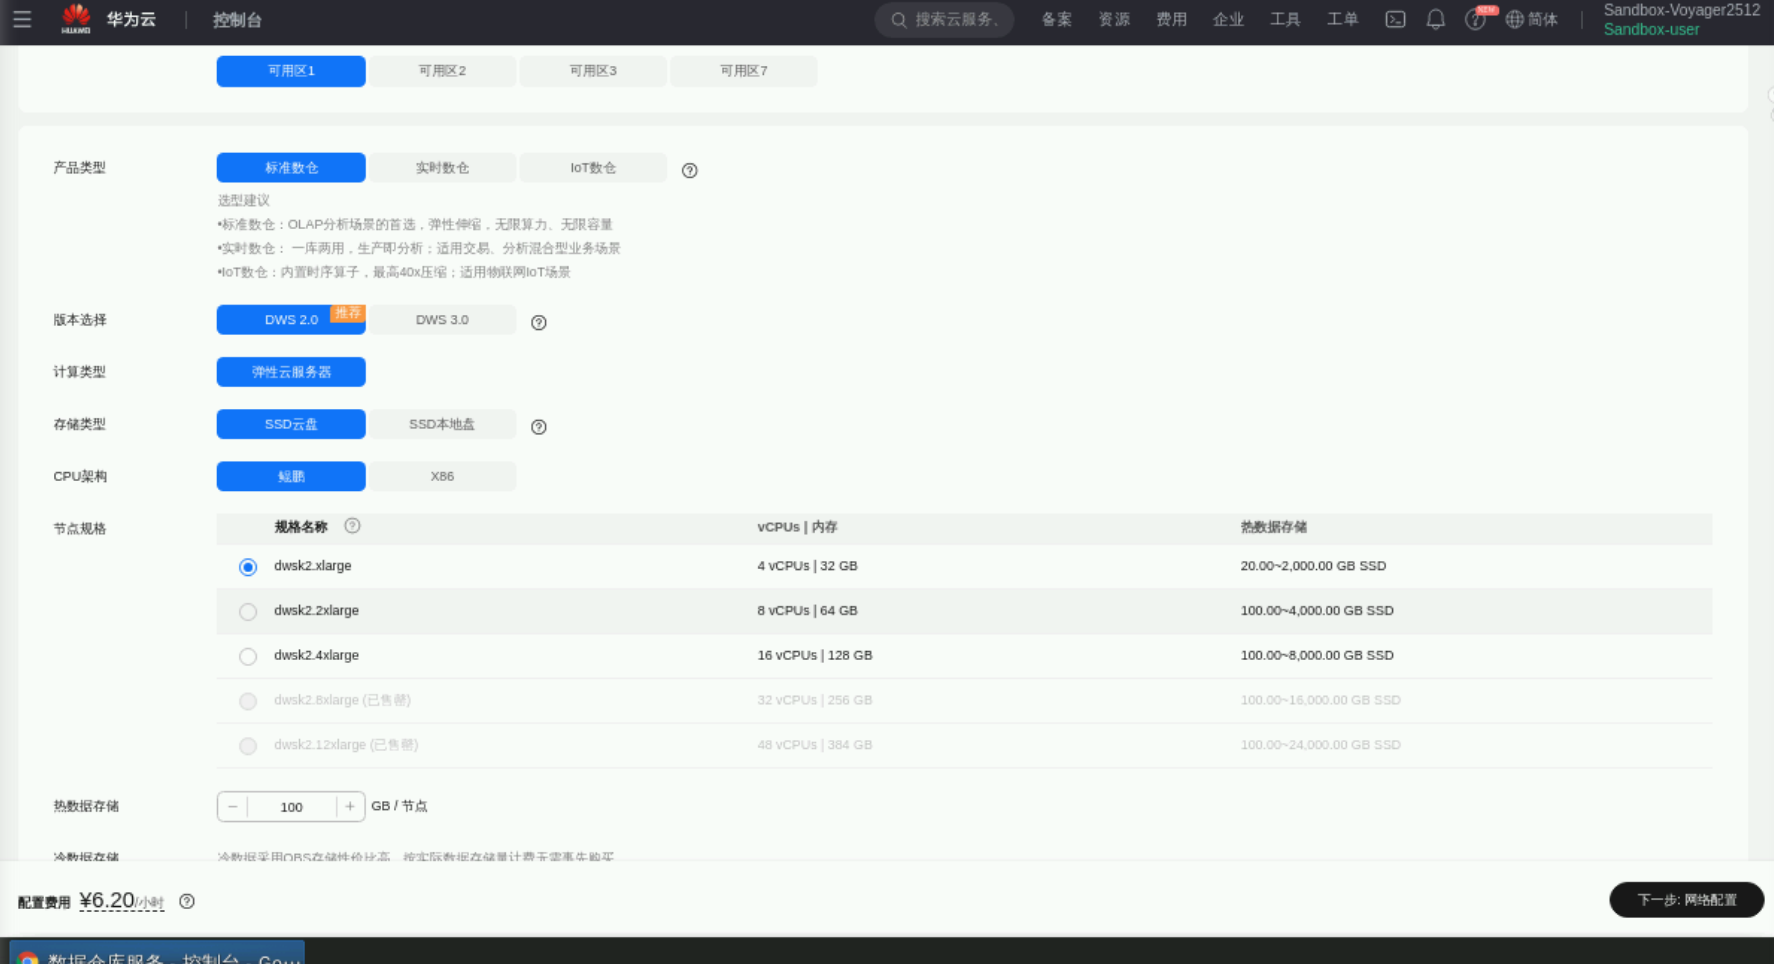Open the notifications bell
The image size is (1774, 964).
coord(1435,19)
